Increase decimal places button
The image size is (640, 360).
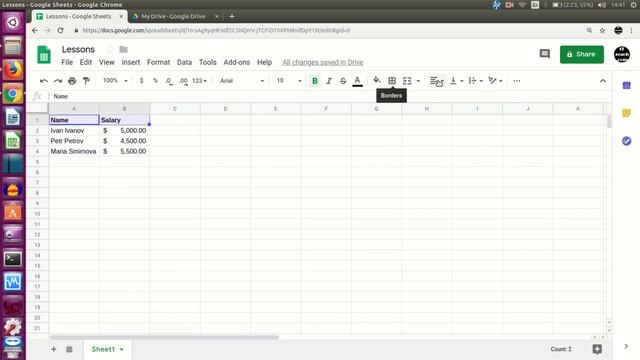tap(183, 81)
